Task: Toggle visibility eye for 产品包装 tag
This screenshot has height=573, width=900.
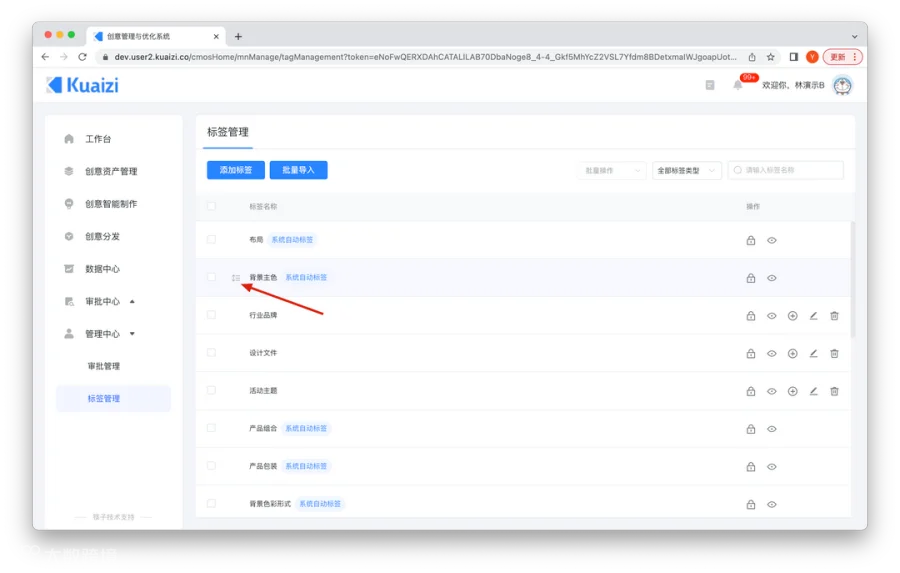Action: tap(772, 467)
